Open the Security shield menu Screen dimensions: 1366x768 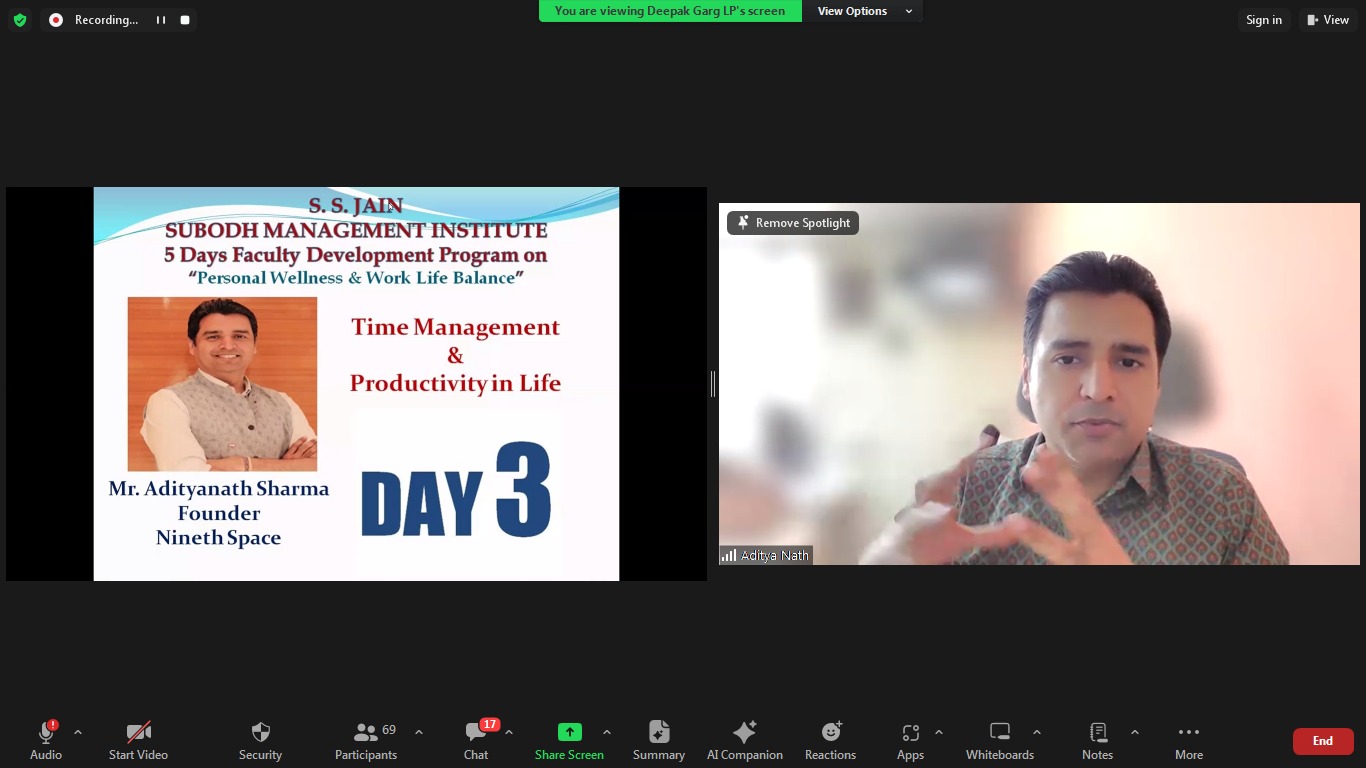pyautogui.click(x=260, y=741)
